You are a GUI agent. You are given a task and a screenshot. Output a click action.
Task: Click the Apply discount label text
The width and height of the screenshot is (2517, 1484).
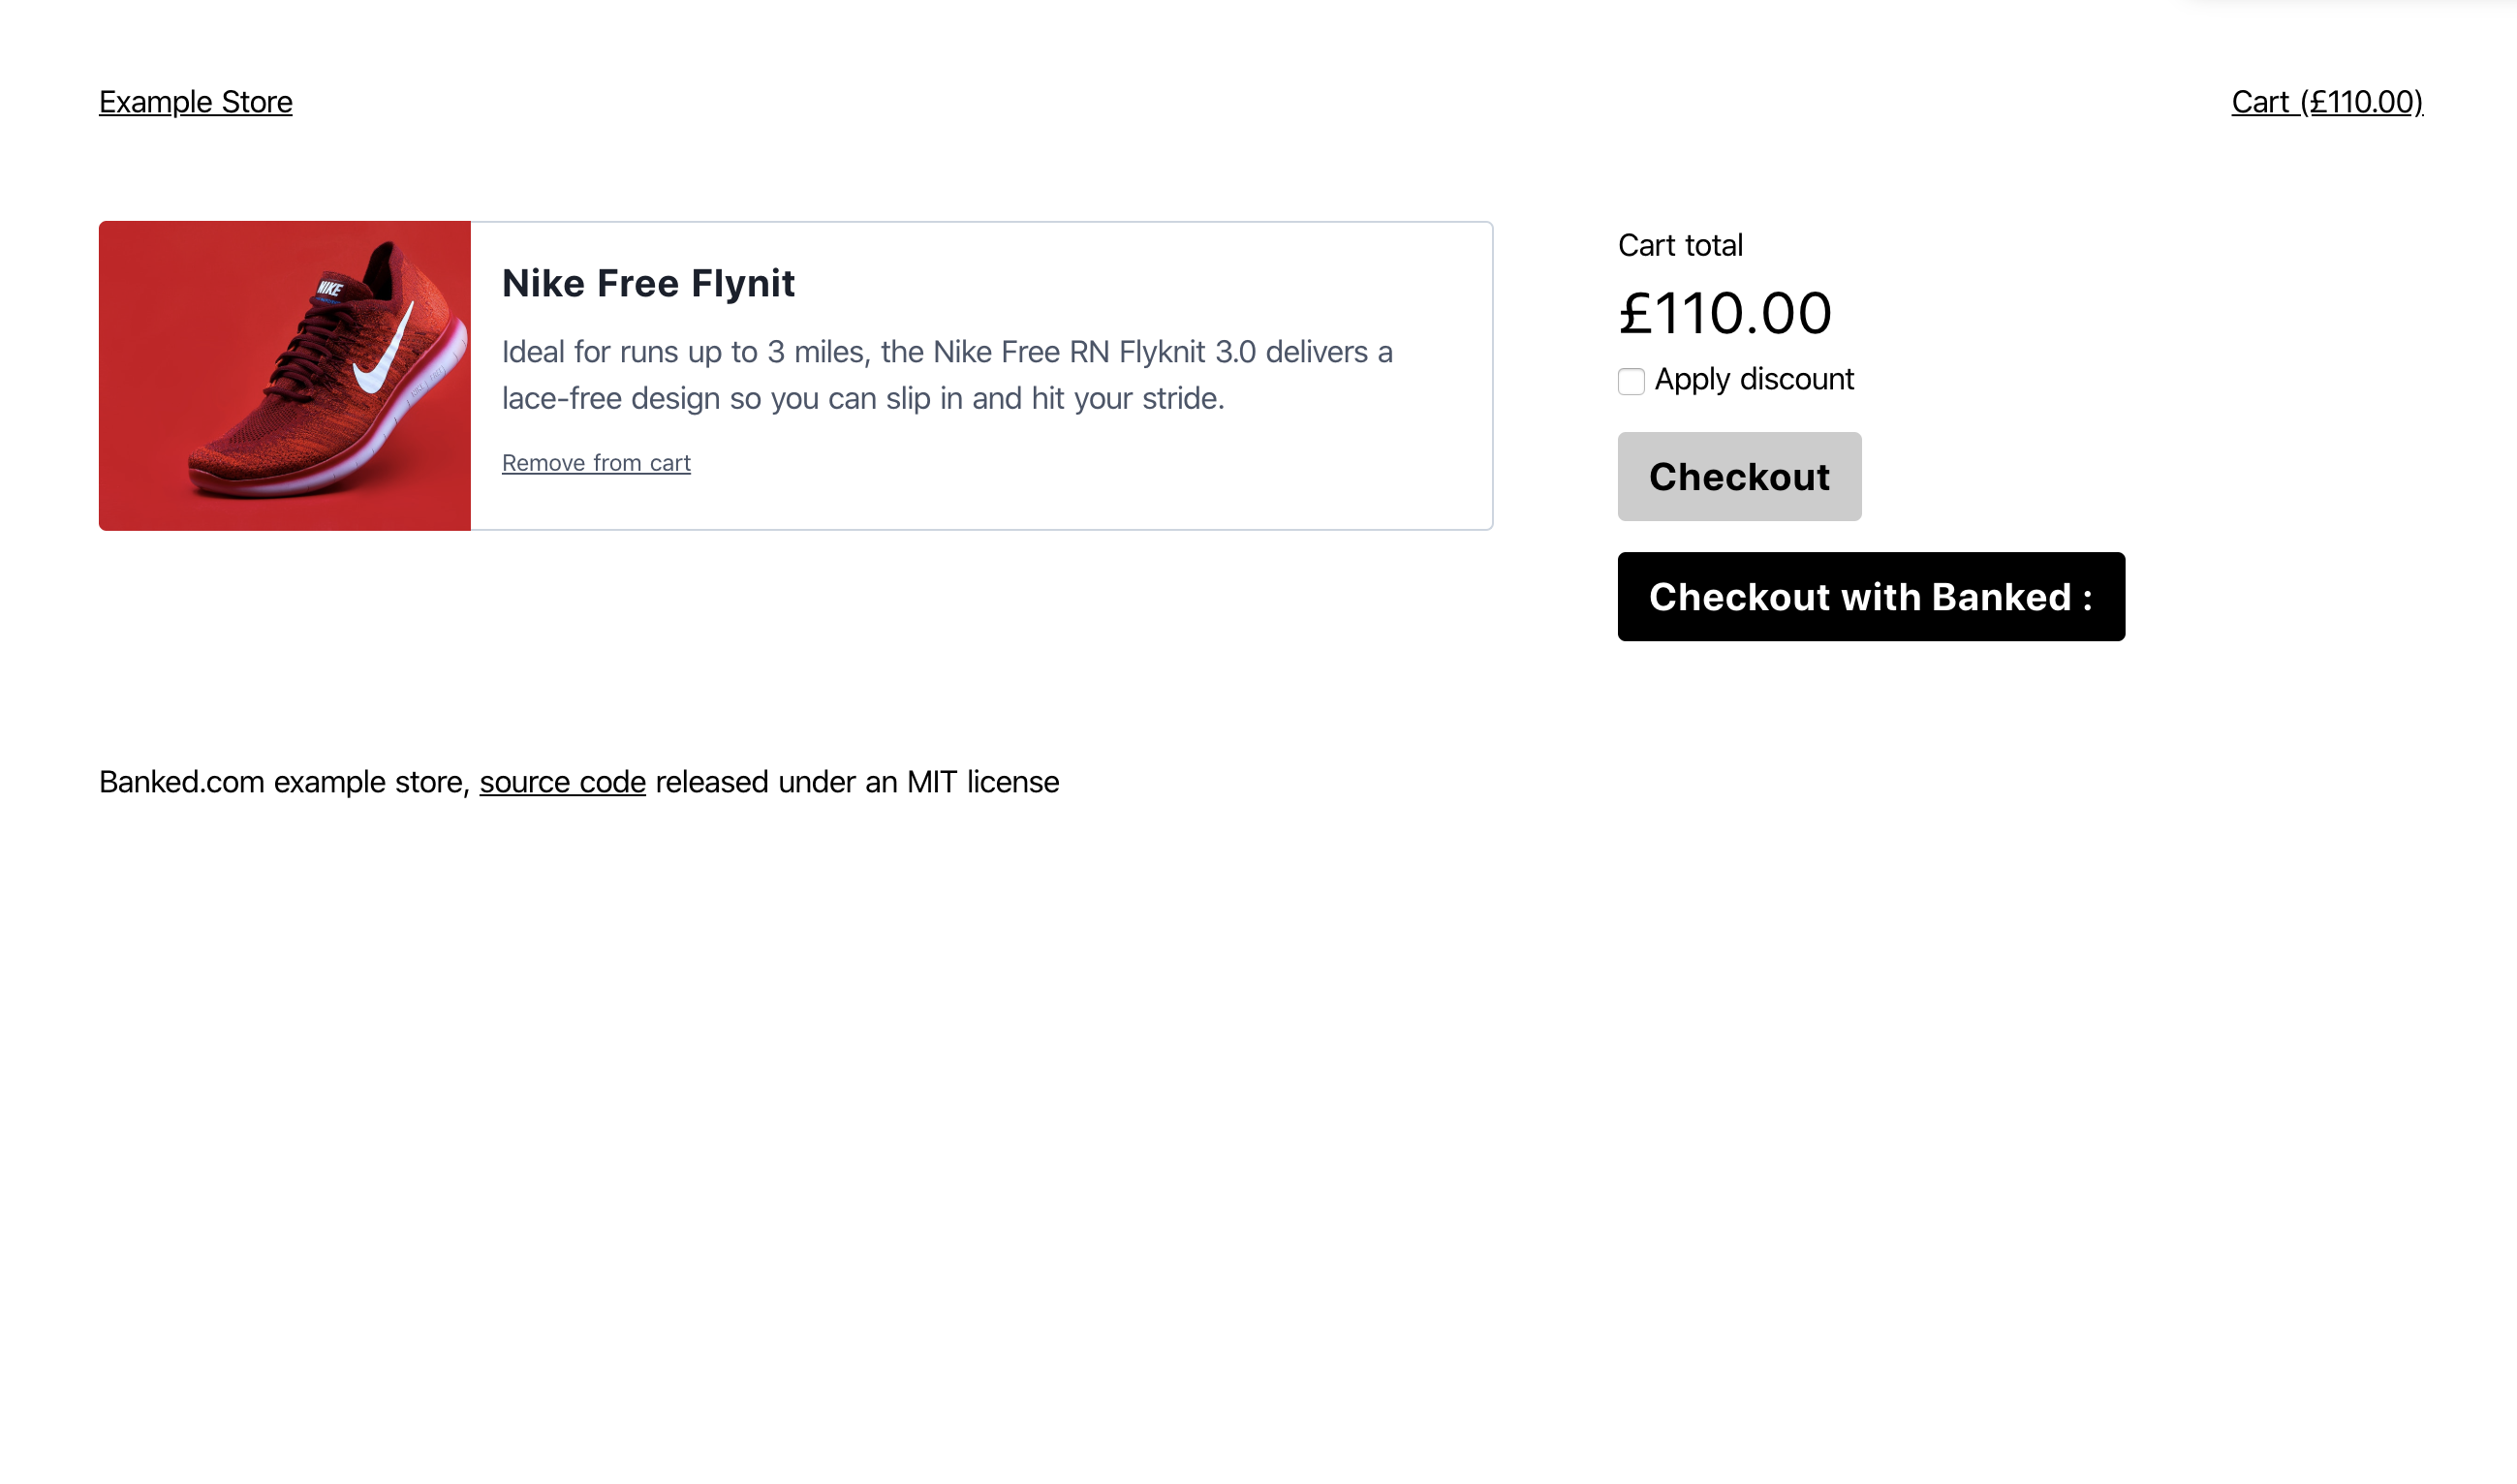[x=1754, y=379]
